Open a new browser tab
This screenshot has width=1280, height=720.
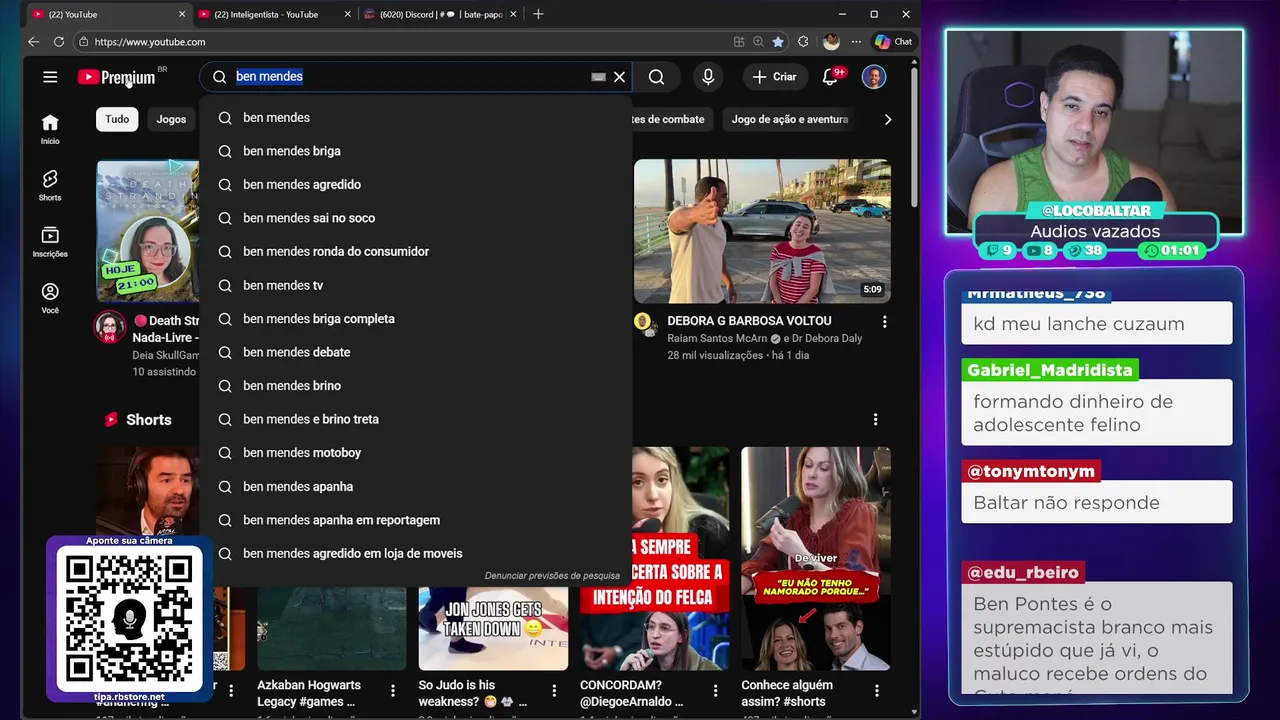pos(538,14)
